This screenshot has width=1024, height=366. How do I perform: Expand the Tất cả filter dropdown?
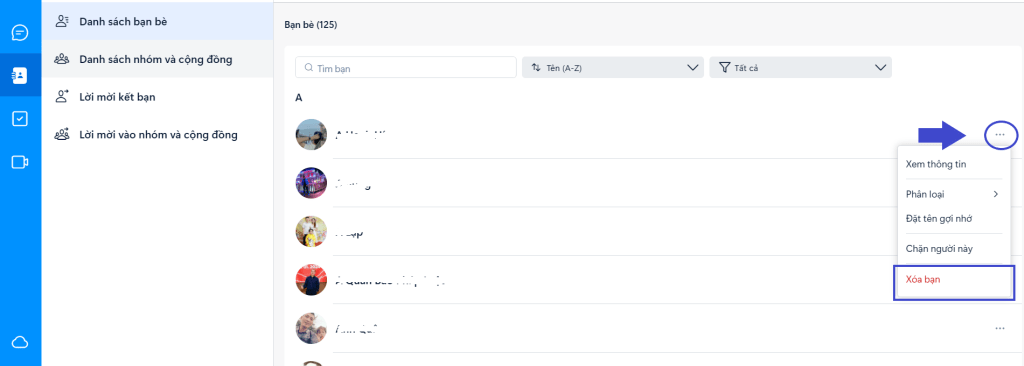801,67
